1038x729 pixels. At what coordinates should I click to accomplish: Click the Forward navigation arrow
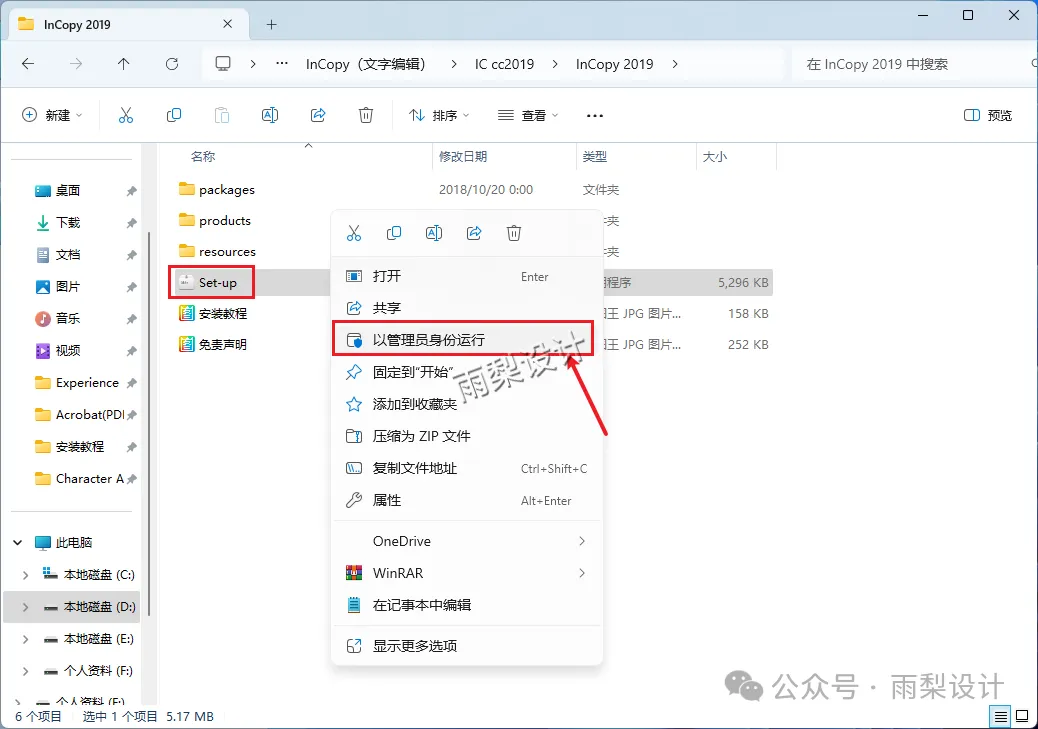pos(76,64)
